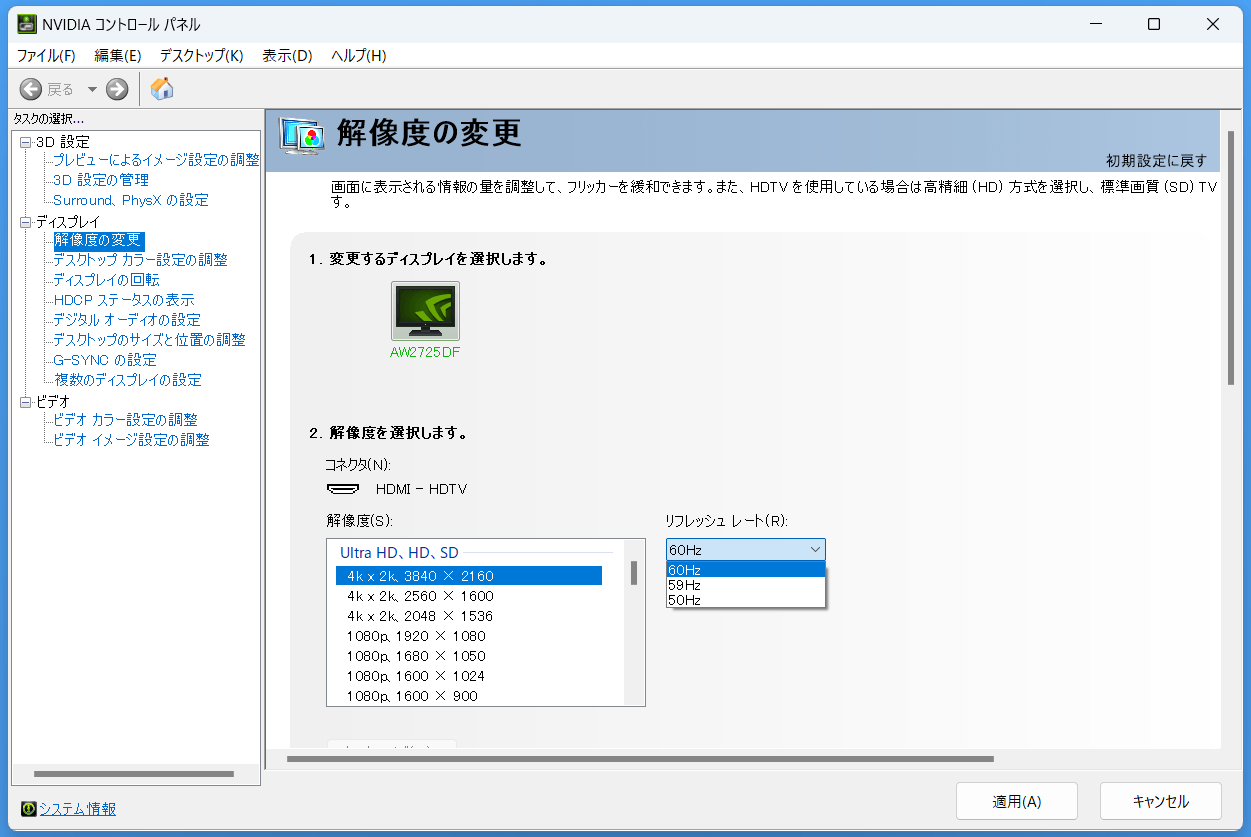Click the main panel horizontal scrollbar
The image size is (1251, 837).
[640, 759]
